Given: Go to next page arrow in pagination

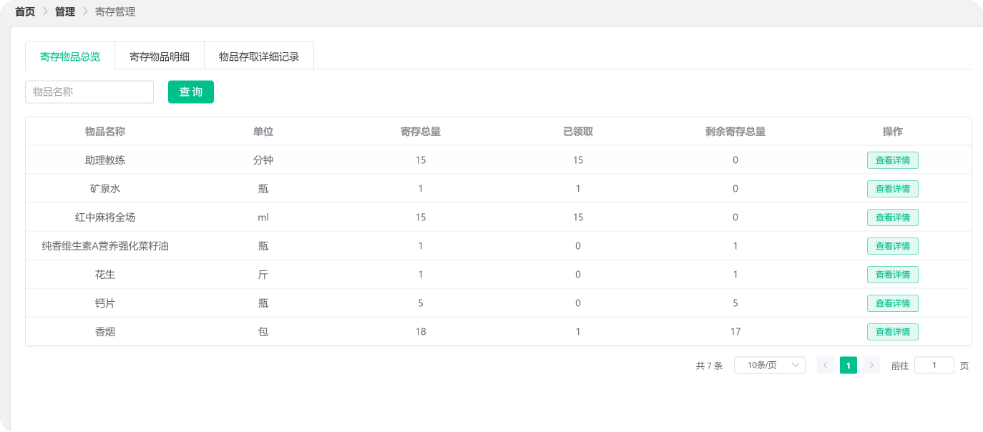Looking at the screenshot, I should tap(872, 366).
